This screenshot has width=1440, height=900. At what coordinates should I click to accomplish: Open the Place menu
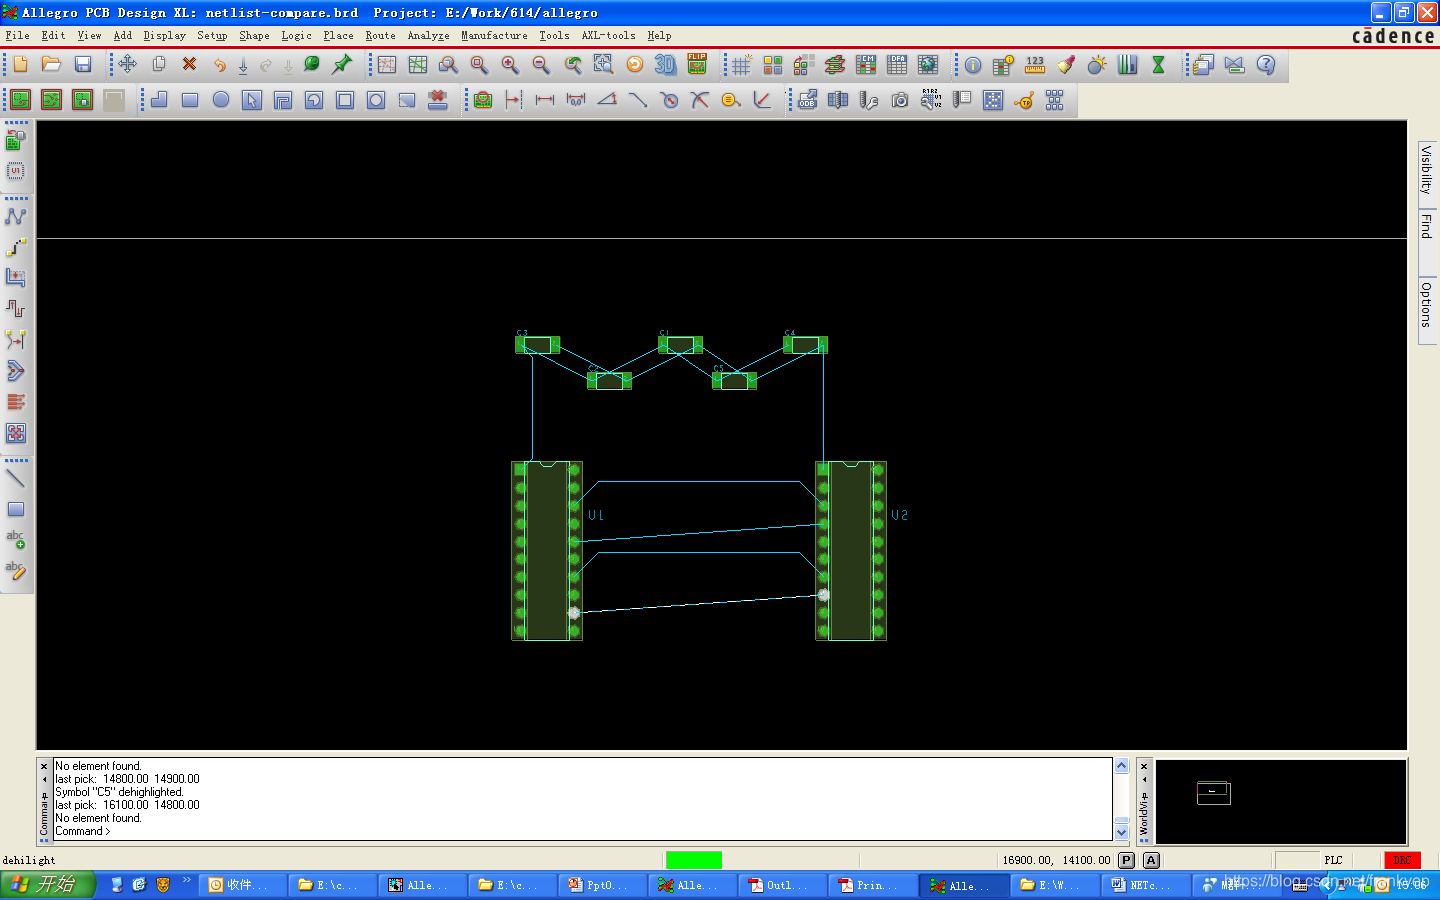coord(338,35)
